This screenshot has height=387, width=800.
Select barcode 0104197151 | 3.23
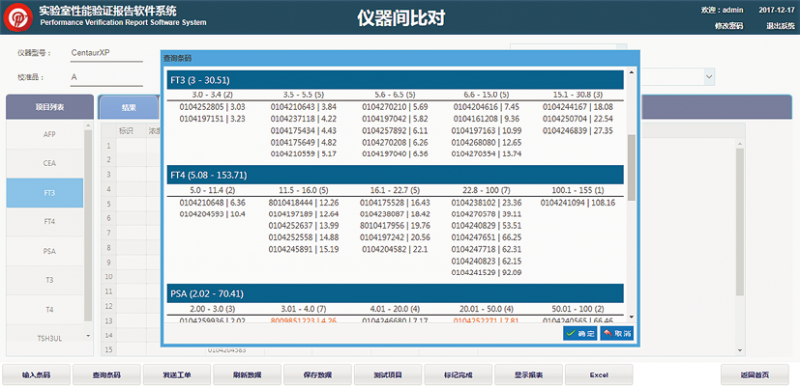tap(212, 119)
